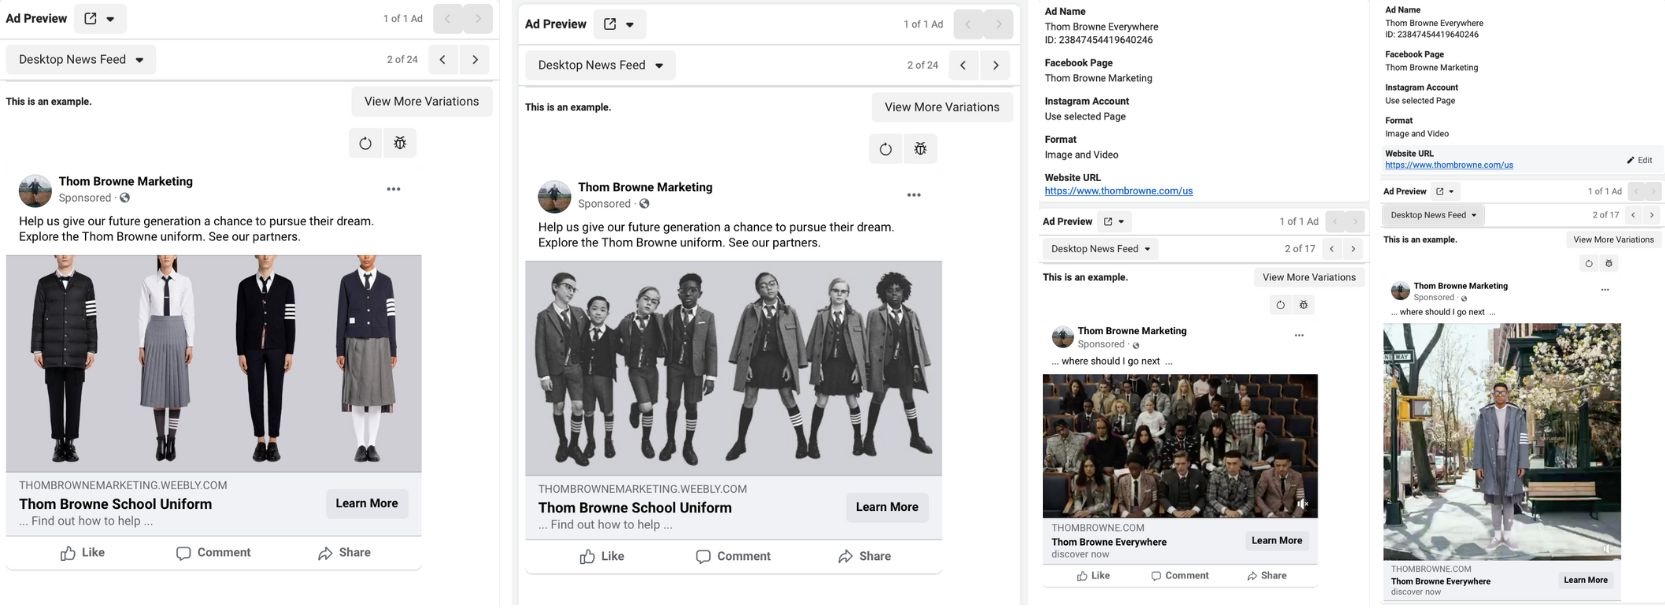Image resolution: width=1665 pixels, height=608 pixels.
Task: Open the three-dot options menu on the children photo post
Action: pyautogui.click(x=914, y=195)
